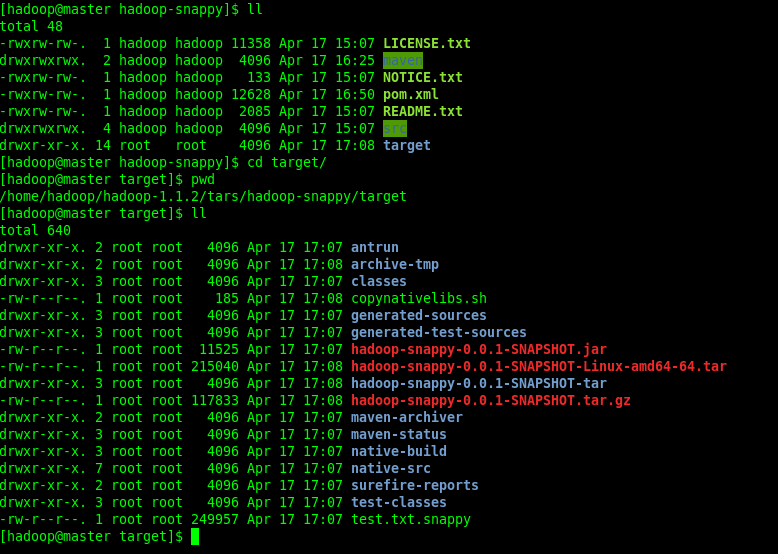
Task: Click the LICENSE.txt filename
Action: 427,44
